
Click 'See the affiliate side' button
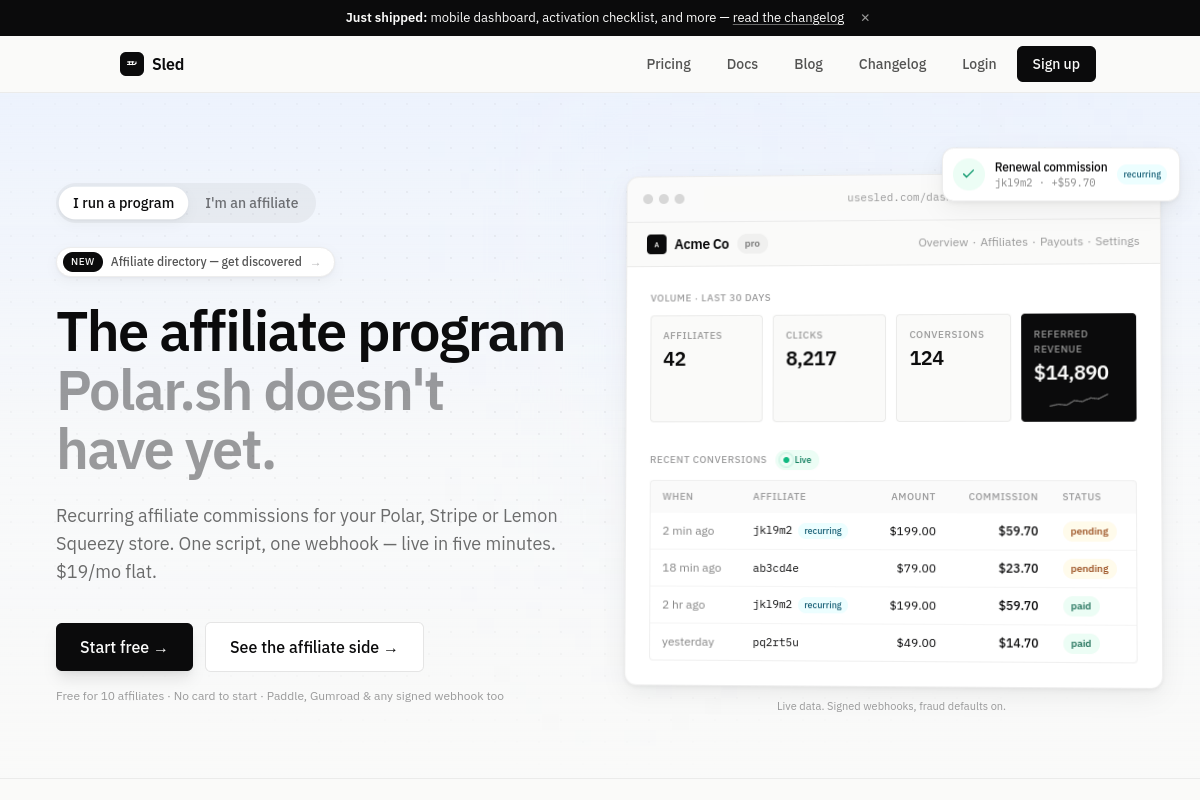314,647
